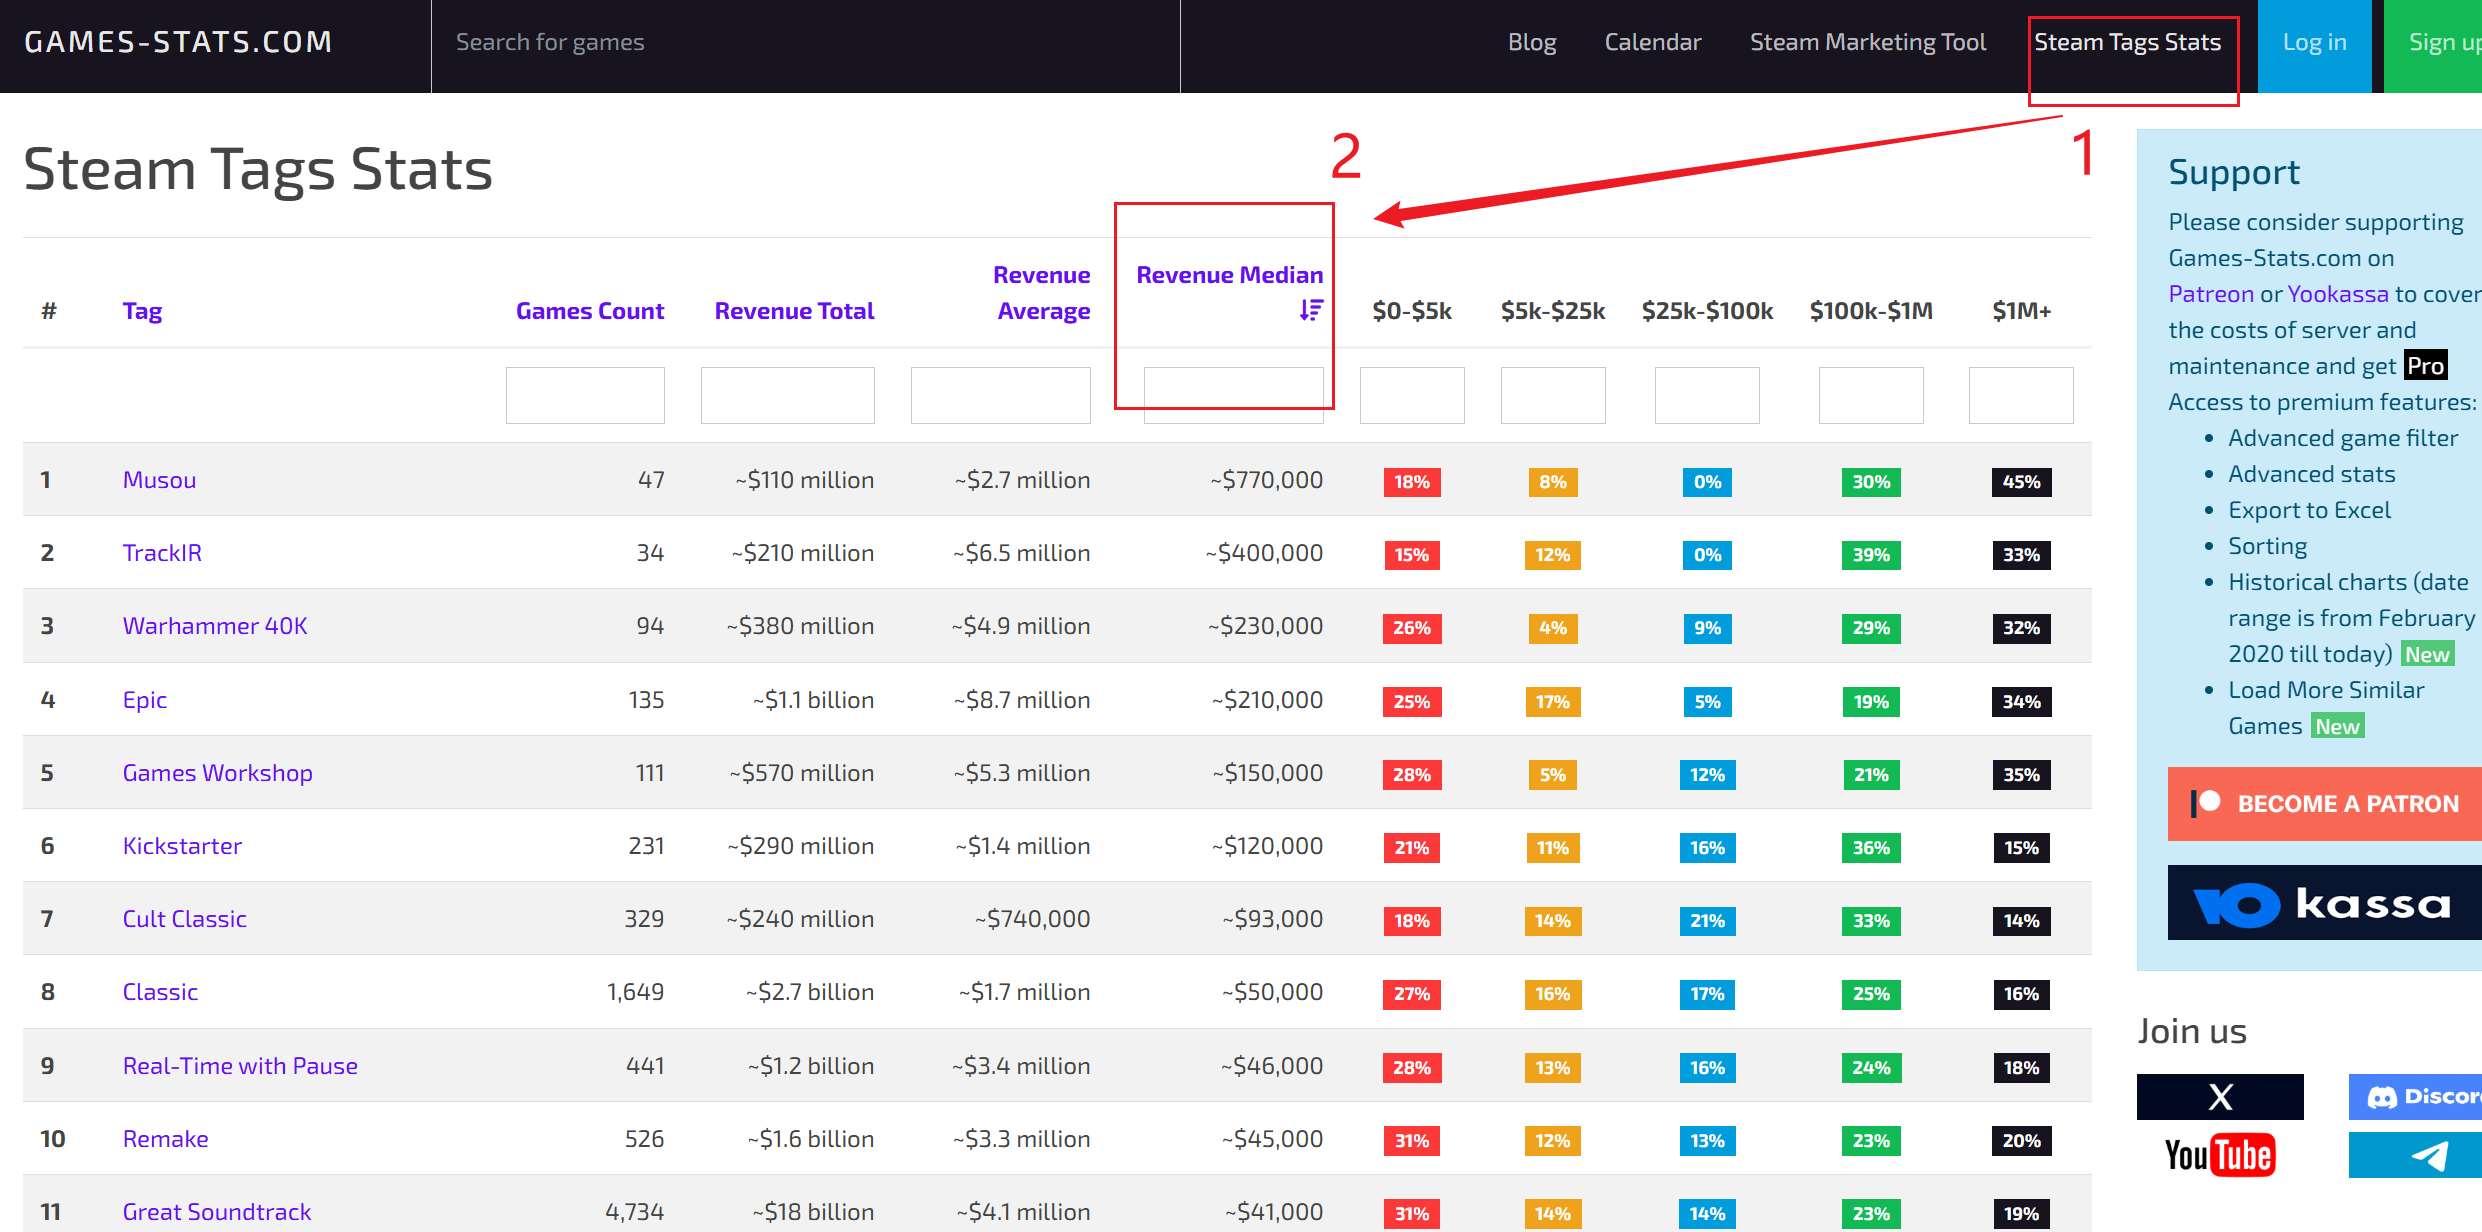Open the YouTube channel icon

pyautogui.click(x=2219, y=1155)
